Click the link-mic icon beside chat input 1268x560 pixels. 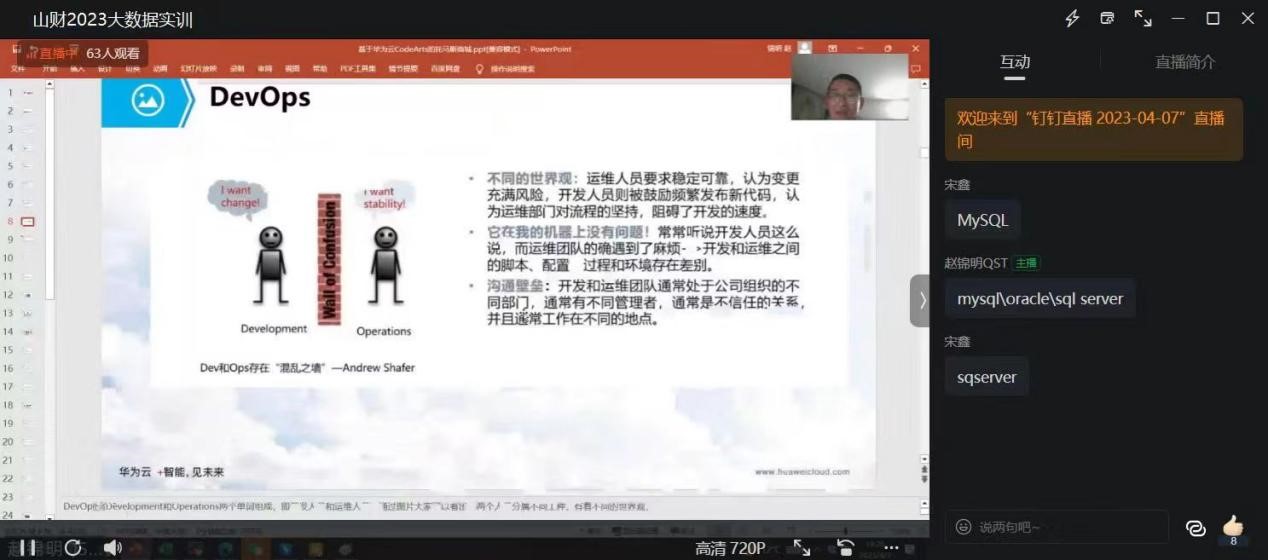[x=1195, y=528]
